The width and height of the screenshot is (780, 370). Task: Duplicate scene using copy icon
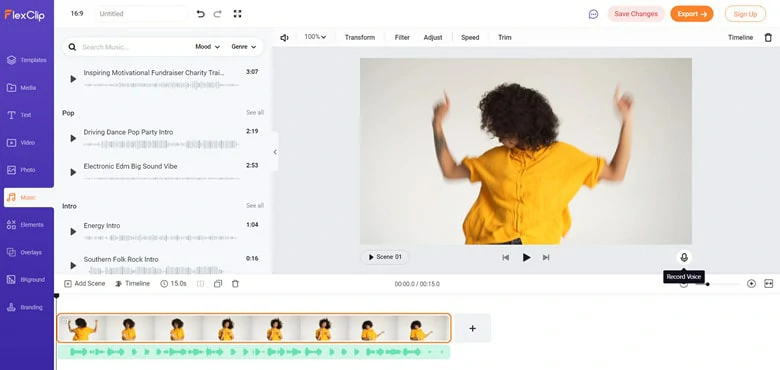pos(218,284)
